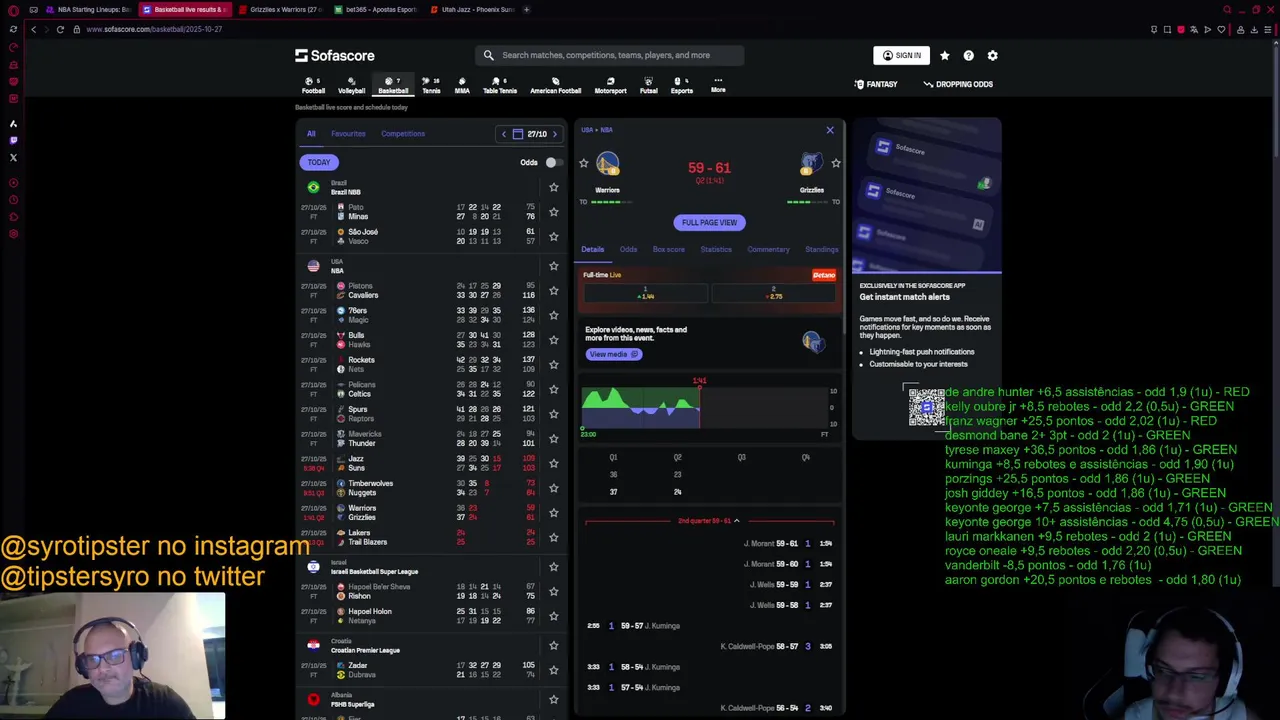Click the Grizzlies team logo

(x=811, y=163)
